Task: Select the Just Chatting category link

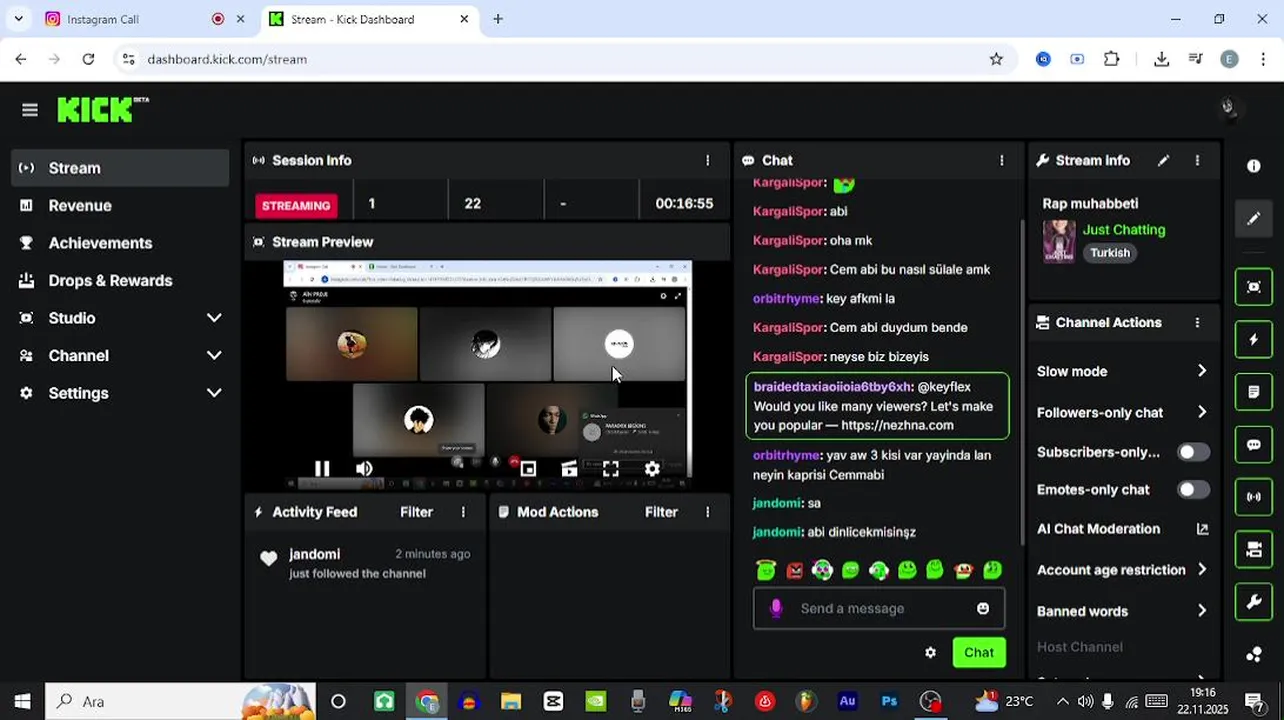Action: click(x=1123, y=230)
